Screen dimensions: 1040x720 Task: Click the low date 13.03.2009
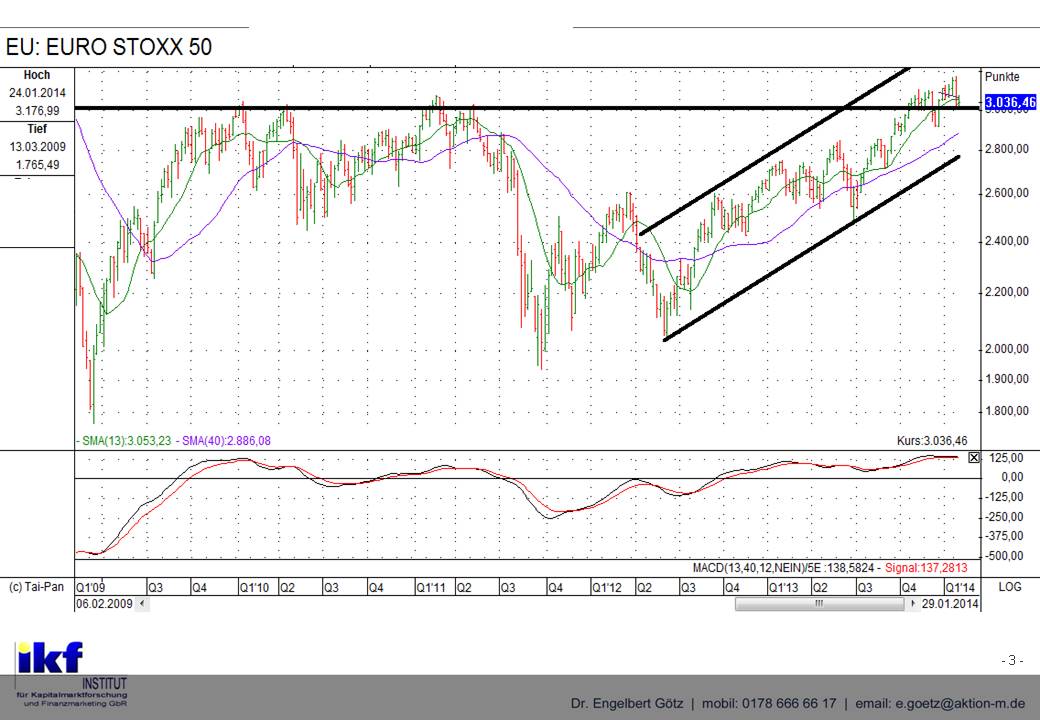pos(37,147)
